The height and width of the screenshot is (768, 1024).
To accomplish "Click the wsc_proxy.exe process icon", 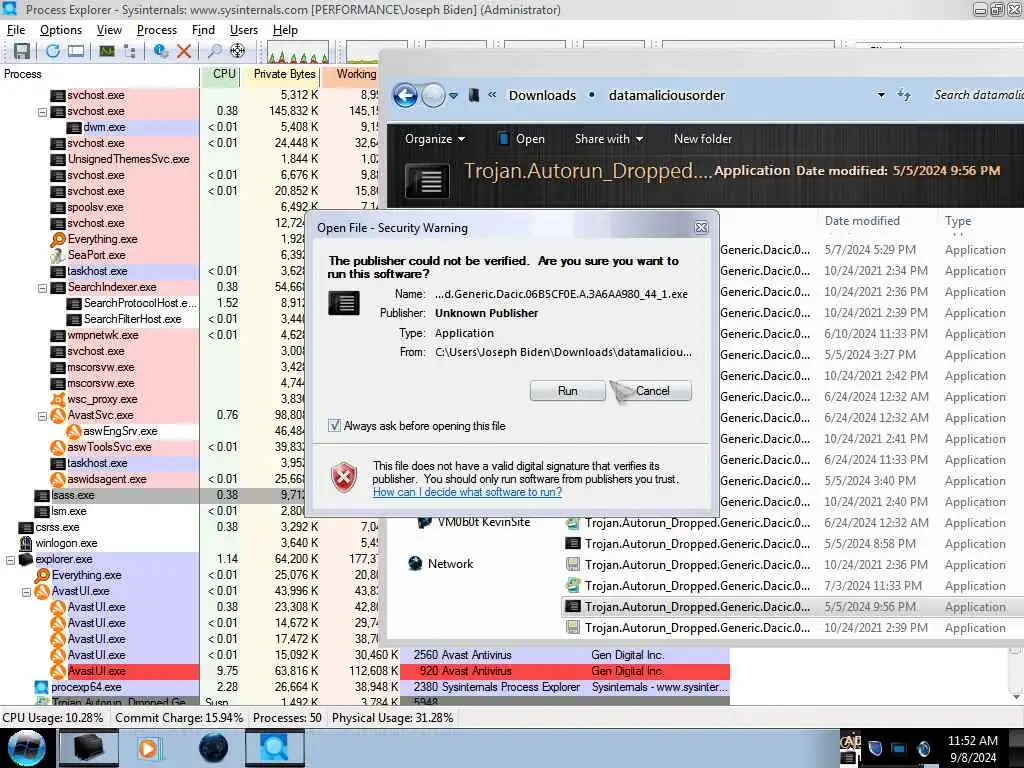I will pyautogui.click(x=58, y=399).
